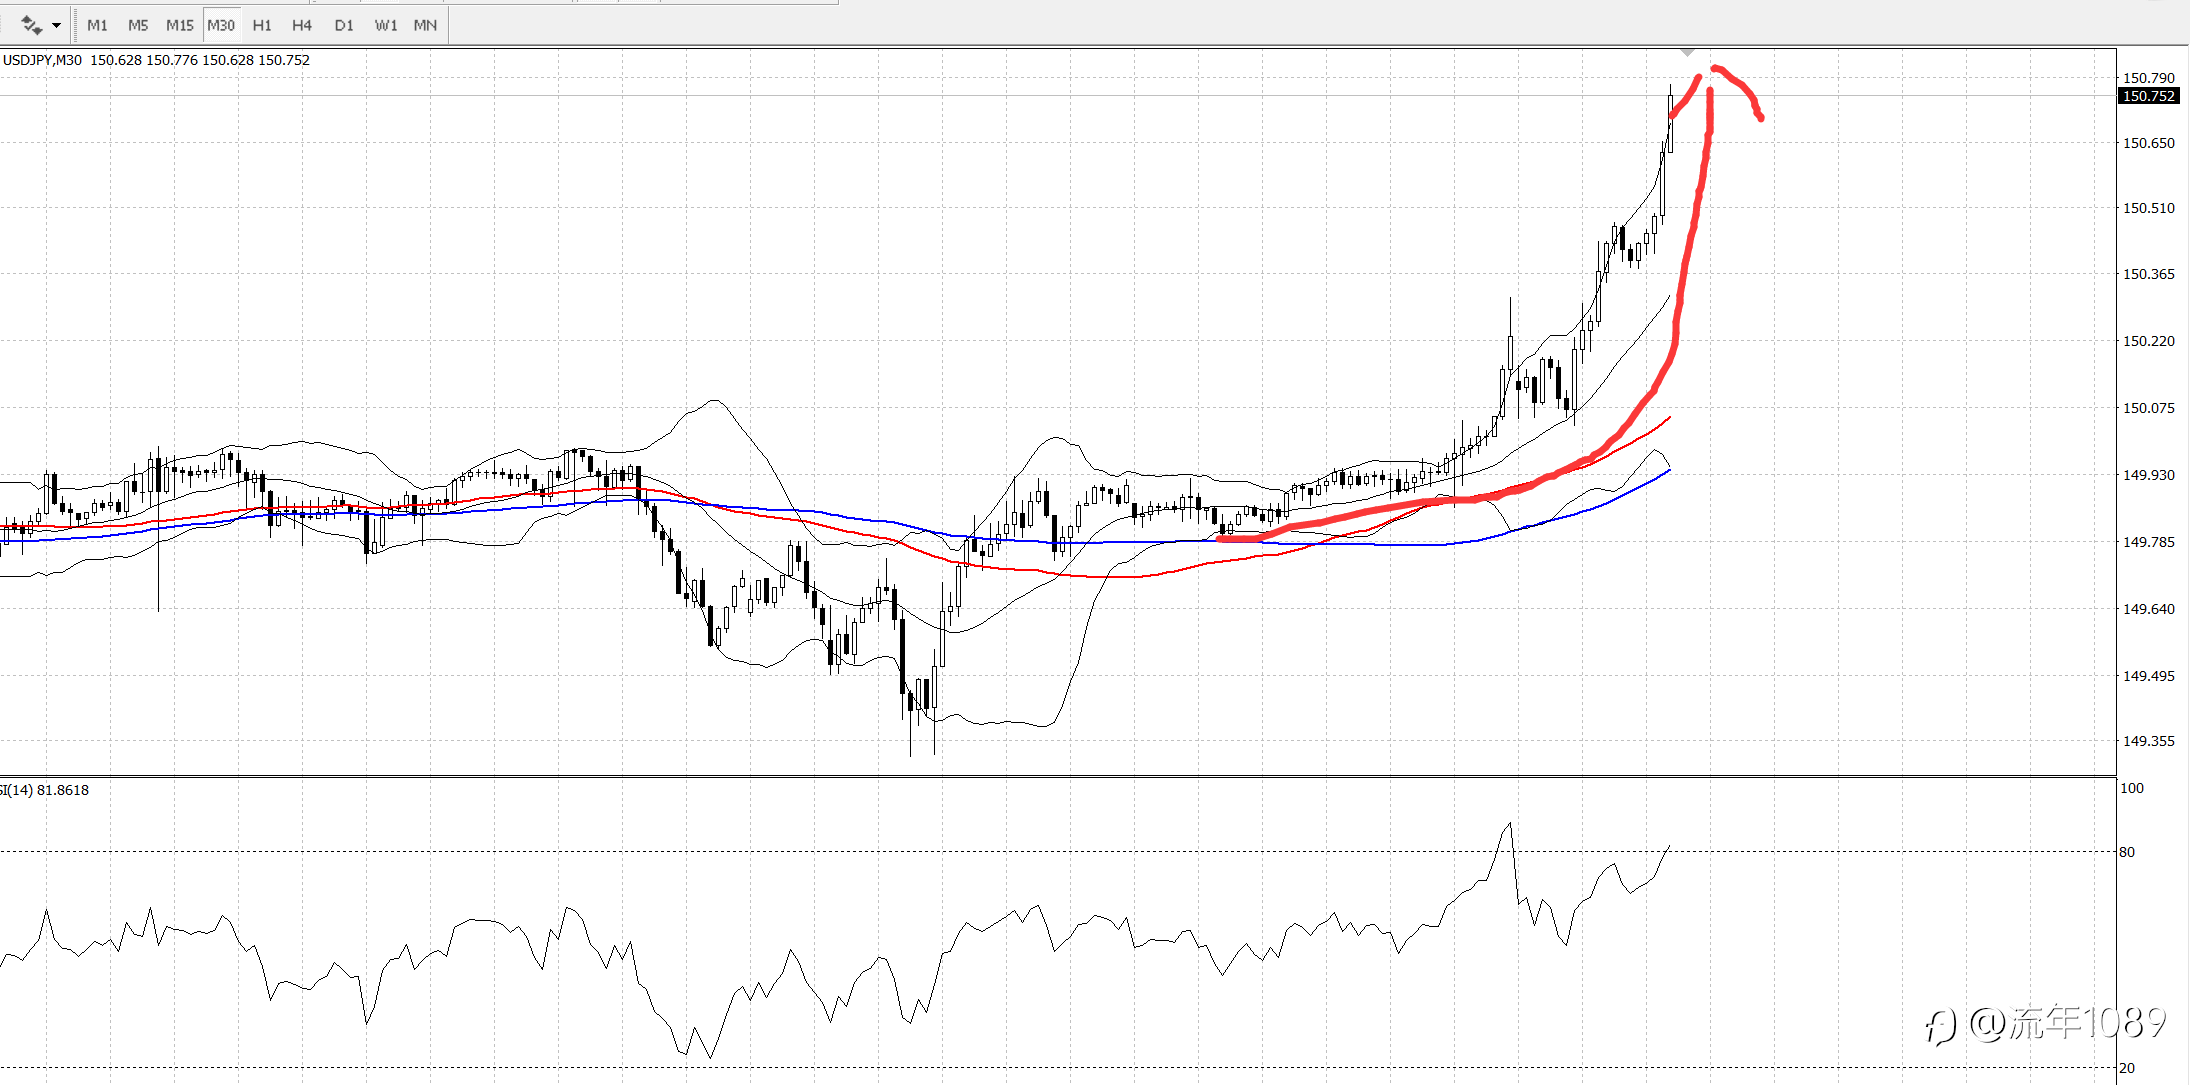Switch to the H1 hourly timeframe
The width and height of the screenshot is (2190, 1085).
[x=262, y=25]
